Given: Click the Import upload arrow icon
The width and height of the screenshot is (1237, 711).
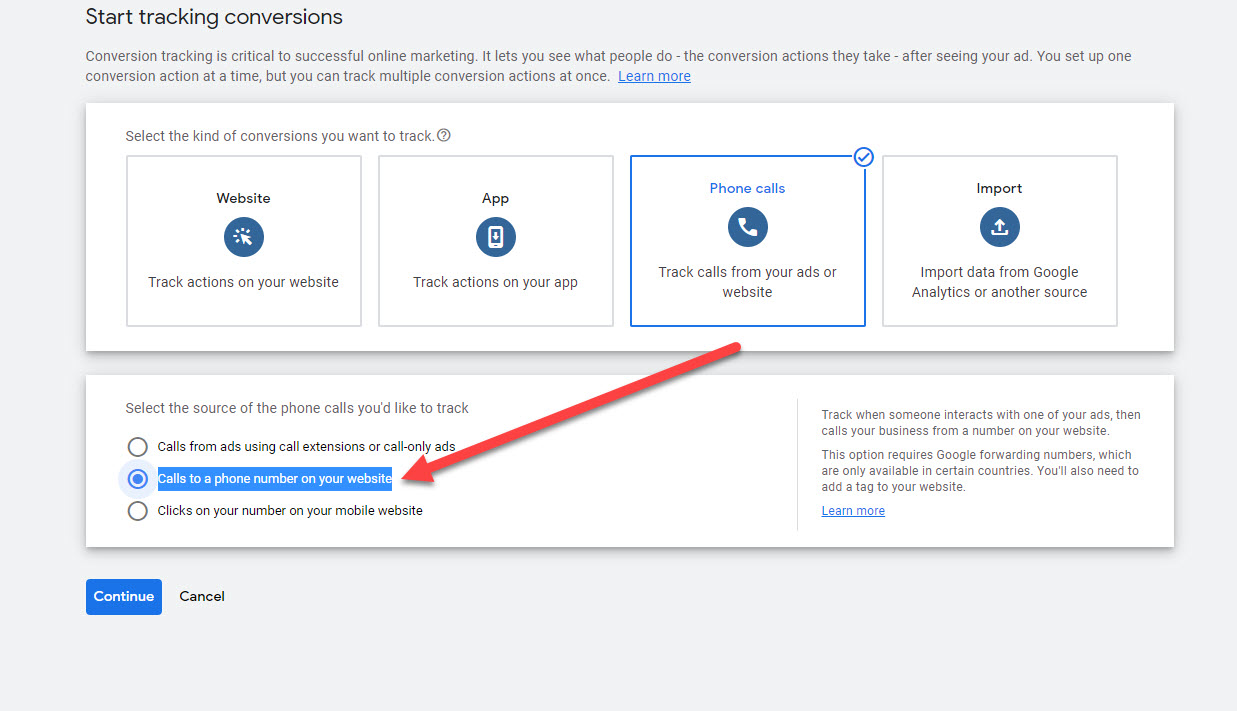Looking at the screenshot, I should (999, 227).
